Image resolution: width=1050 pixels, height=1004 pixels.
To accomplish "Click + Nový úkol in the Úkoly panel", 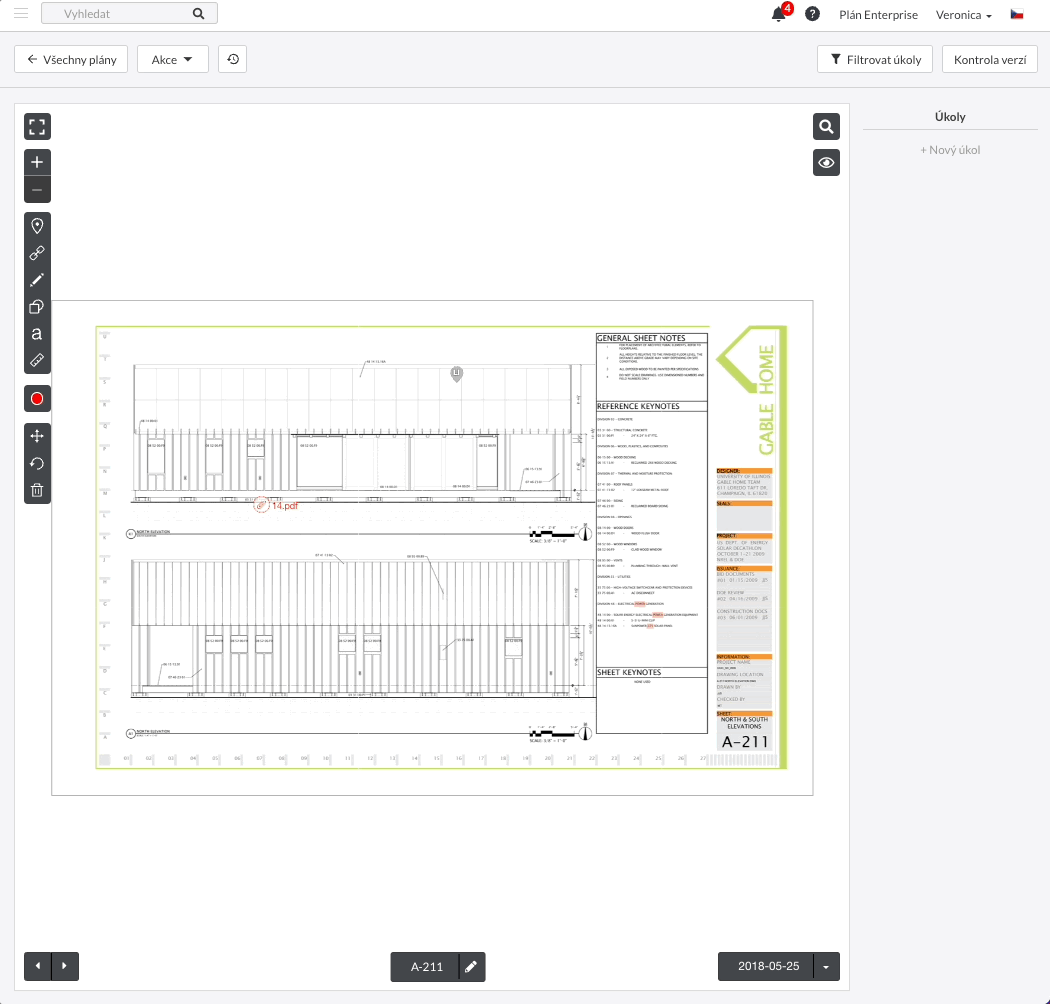I will pyautogui.click(x=949, y=149).
